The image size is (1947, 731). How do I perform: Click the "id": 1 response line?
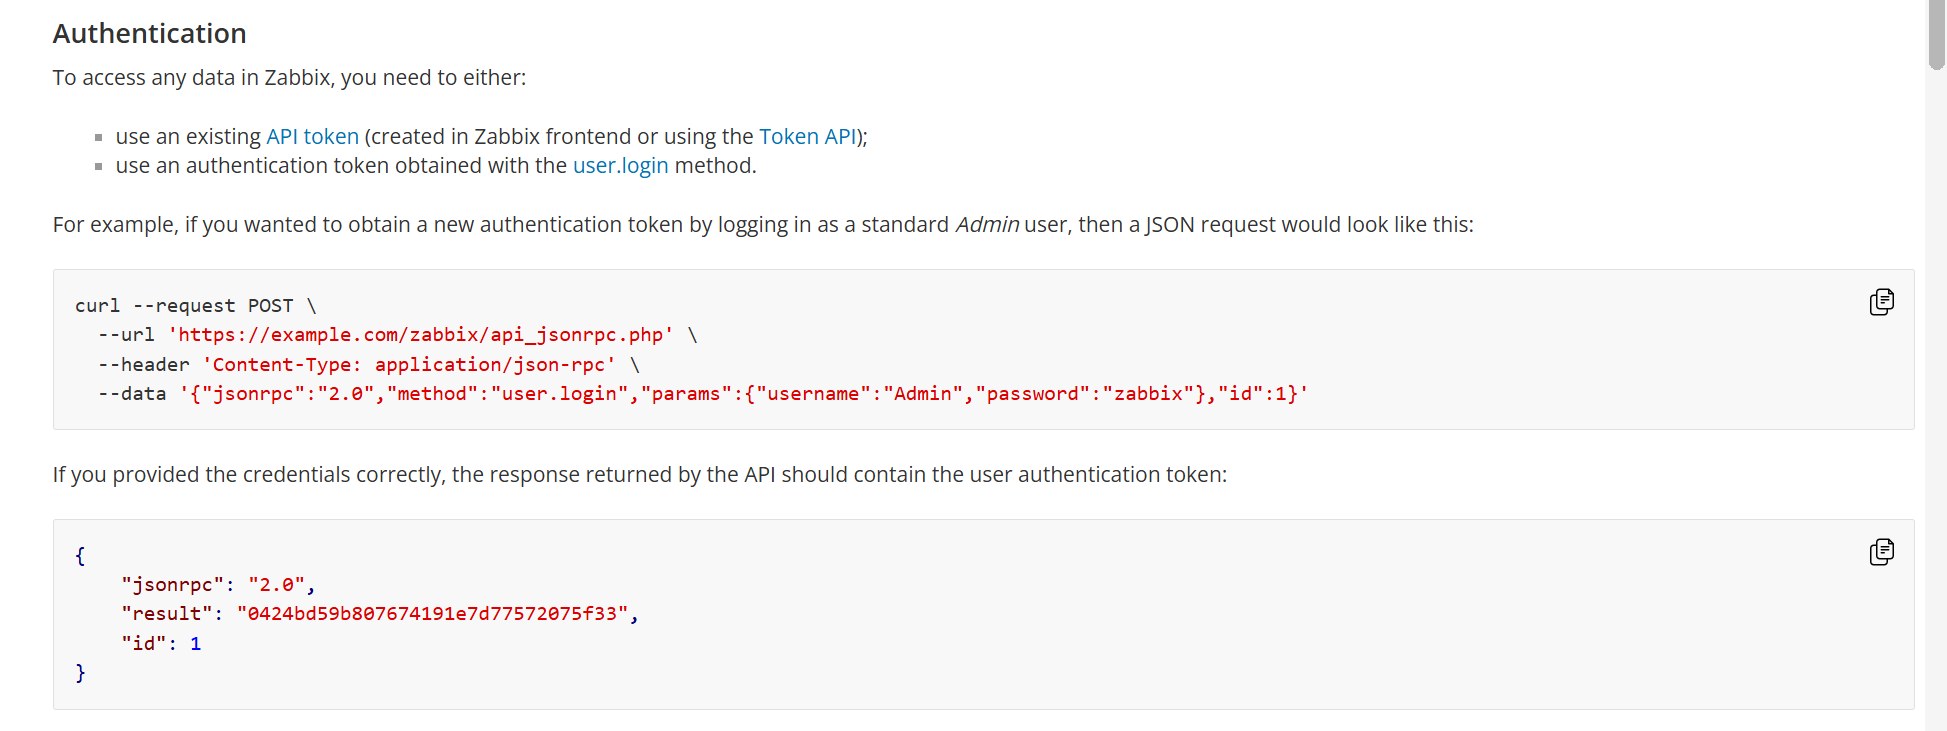[161, 644]
